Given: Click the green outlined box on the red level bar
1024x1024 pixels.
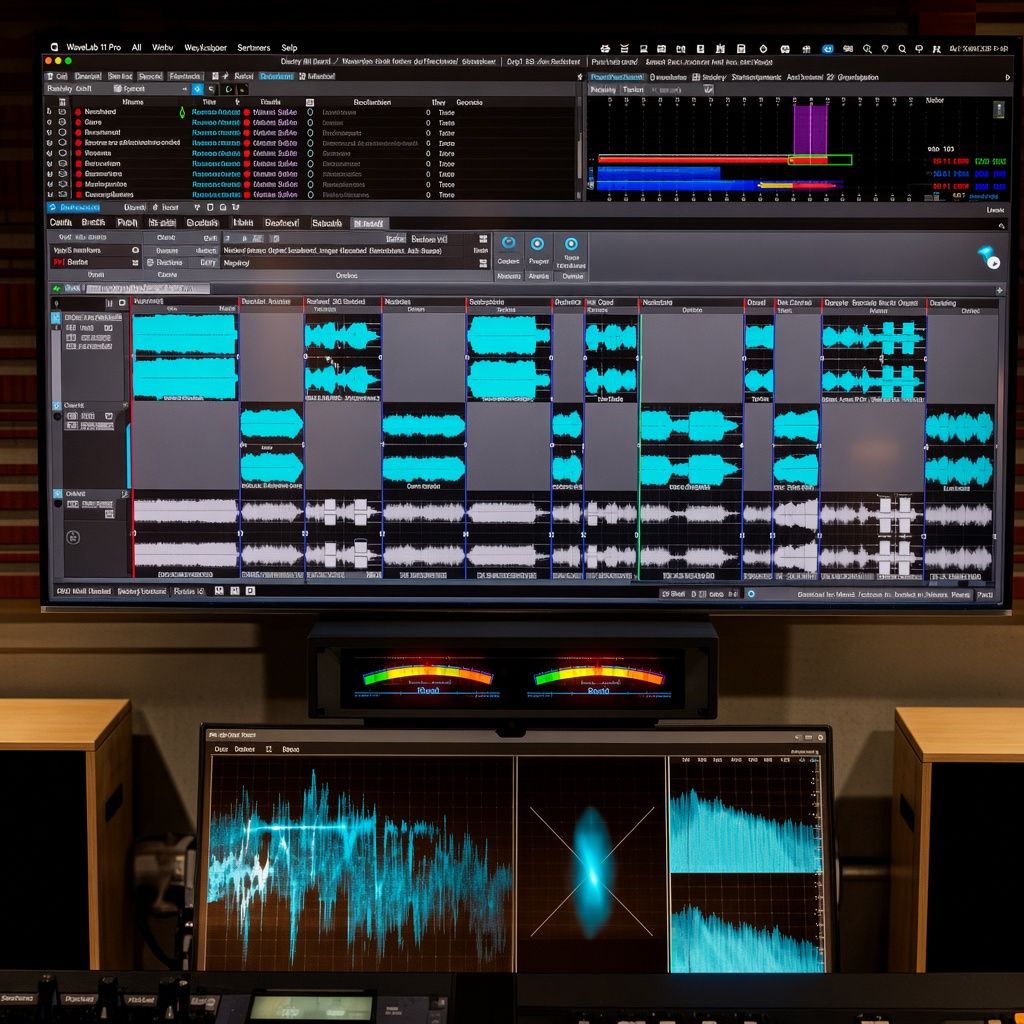Looking at the screenshot, I should point(820,159).
